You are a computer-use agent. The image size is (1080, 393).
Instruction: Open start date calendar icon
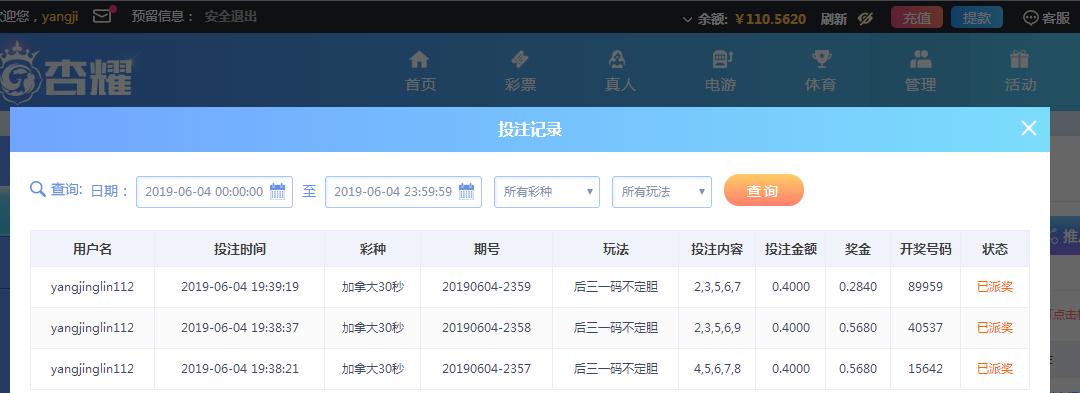[278, 191]
